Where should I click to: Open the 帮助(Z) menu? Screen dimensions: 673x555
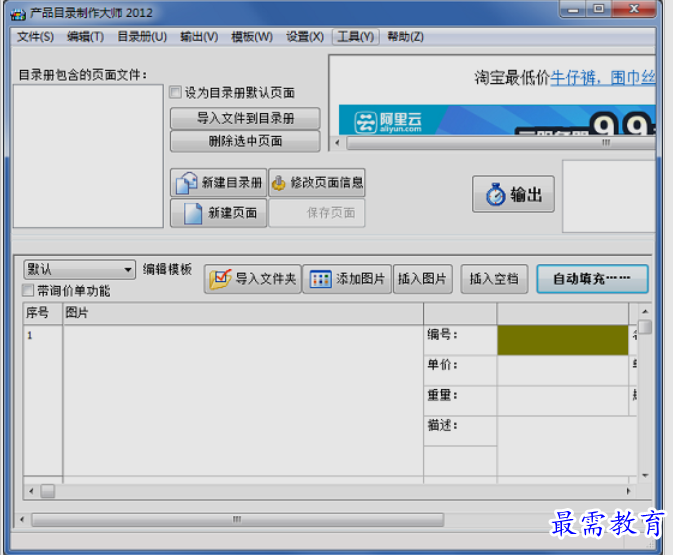(x=405, y=37)
